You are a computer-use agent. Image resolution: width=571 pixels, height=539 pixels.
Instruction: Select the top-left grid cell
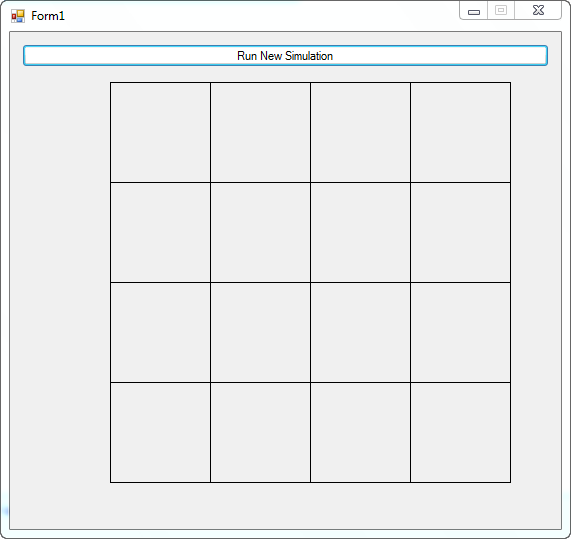click(x=161, y=133)
